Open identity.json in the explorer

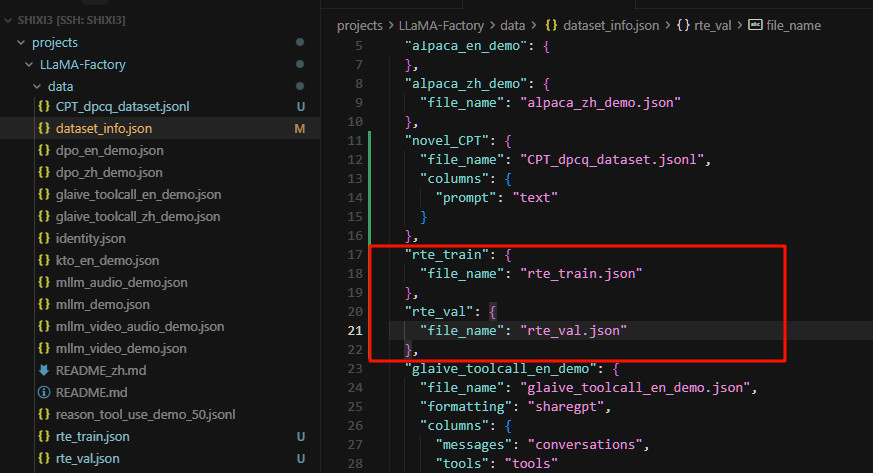[90, 239]
